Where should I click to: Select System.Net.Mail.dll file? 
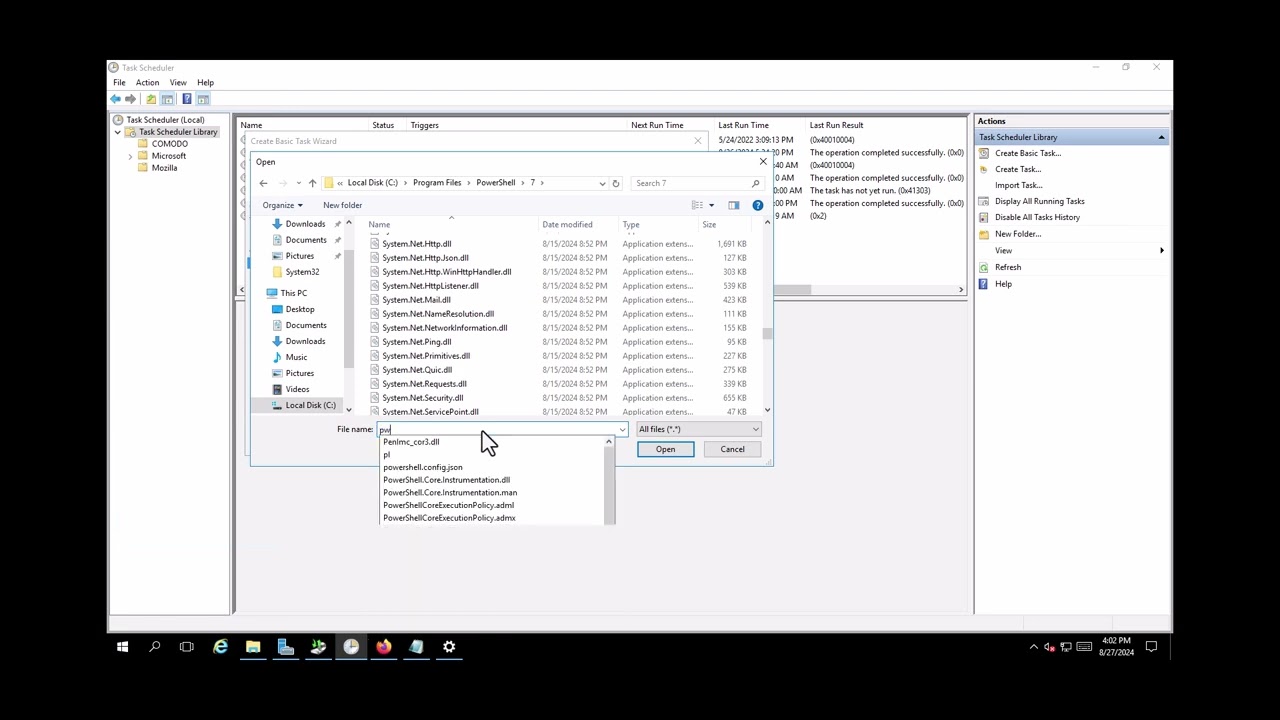pos(416,300)
